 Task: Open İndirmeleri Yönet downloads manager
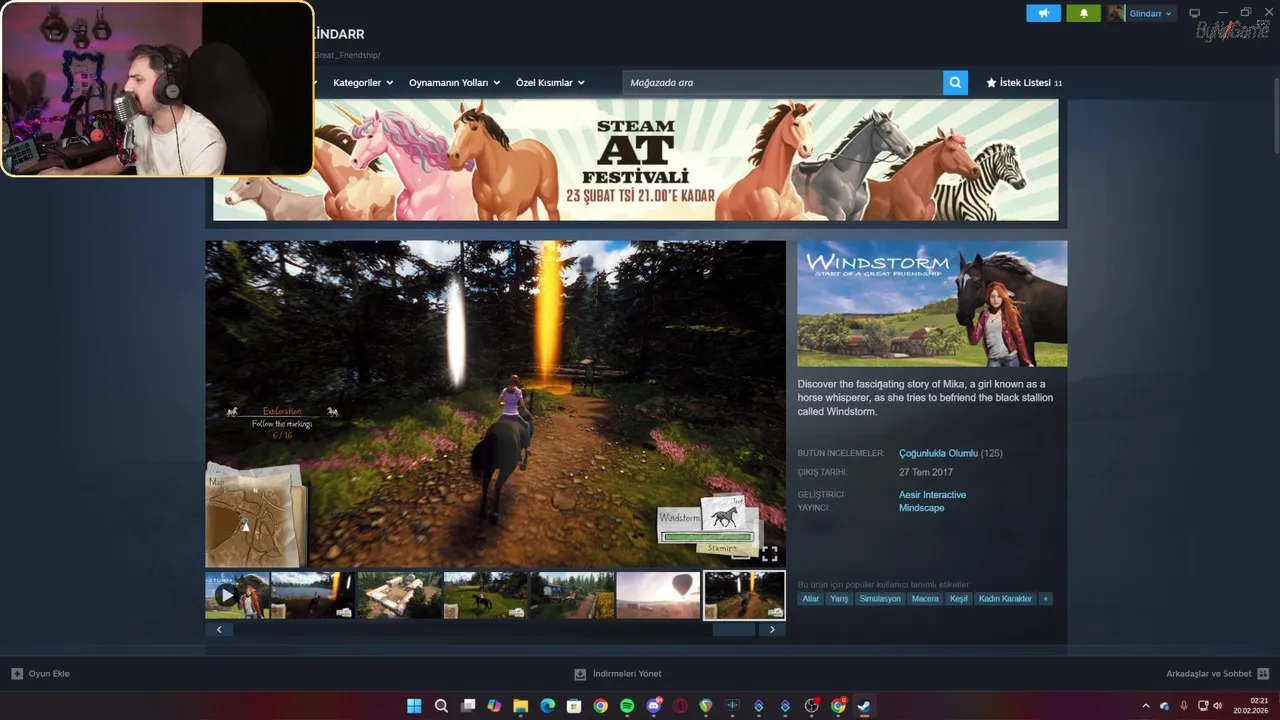coord(617,674)
